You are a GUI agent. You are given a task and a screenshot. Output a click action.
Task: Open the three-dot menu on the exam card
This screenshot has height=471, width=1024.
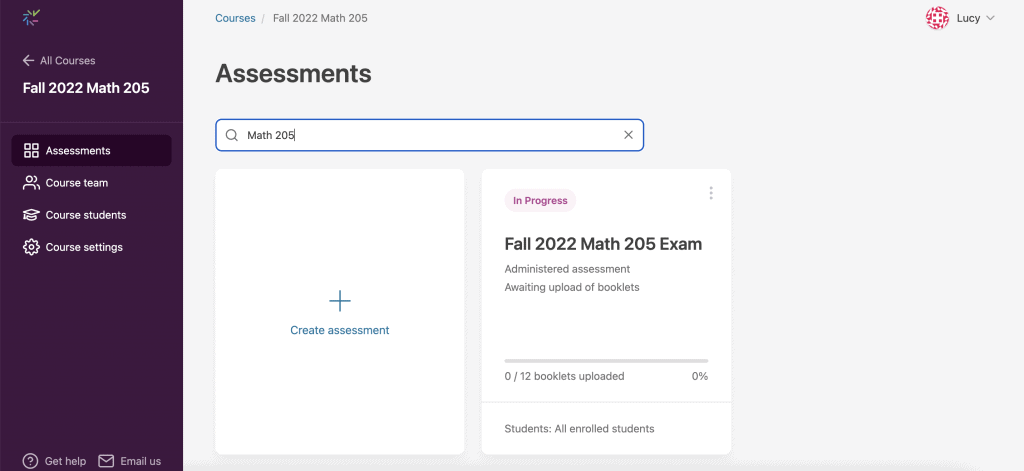pos(711,193)
